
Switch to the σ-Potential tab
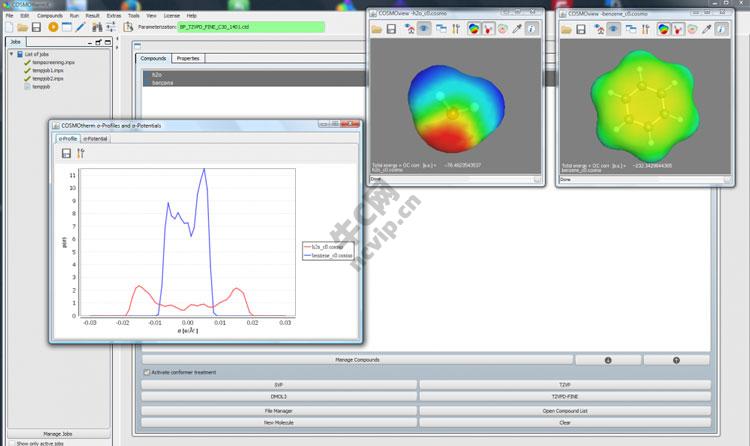pos(95,139)
